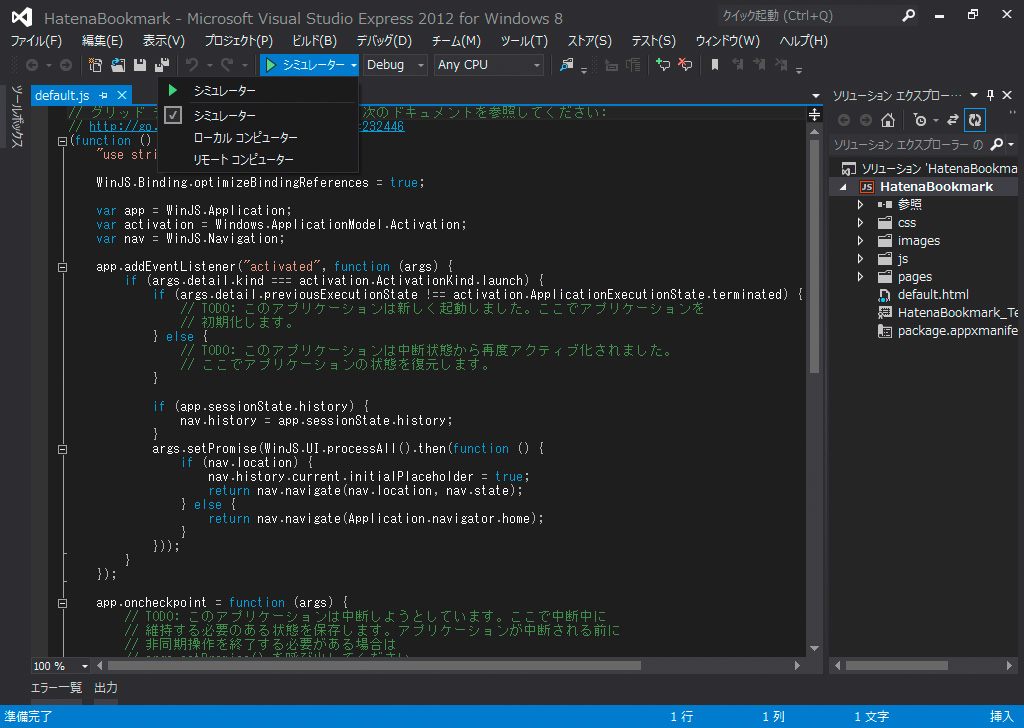Click Solution Explorer horizontal scrollbar thumb
This screenshot has width=1024, height=728.
[897, 666]
